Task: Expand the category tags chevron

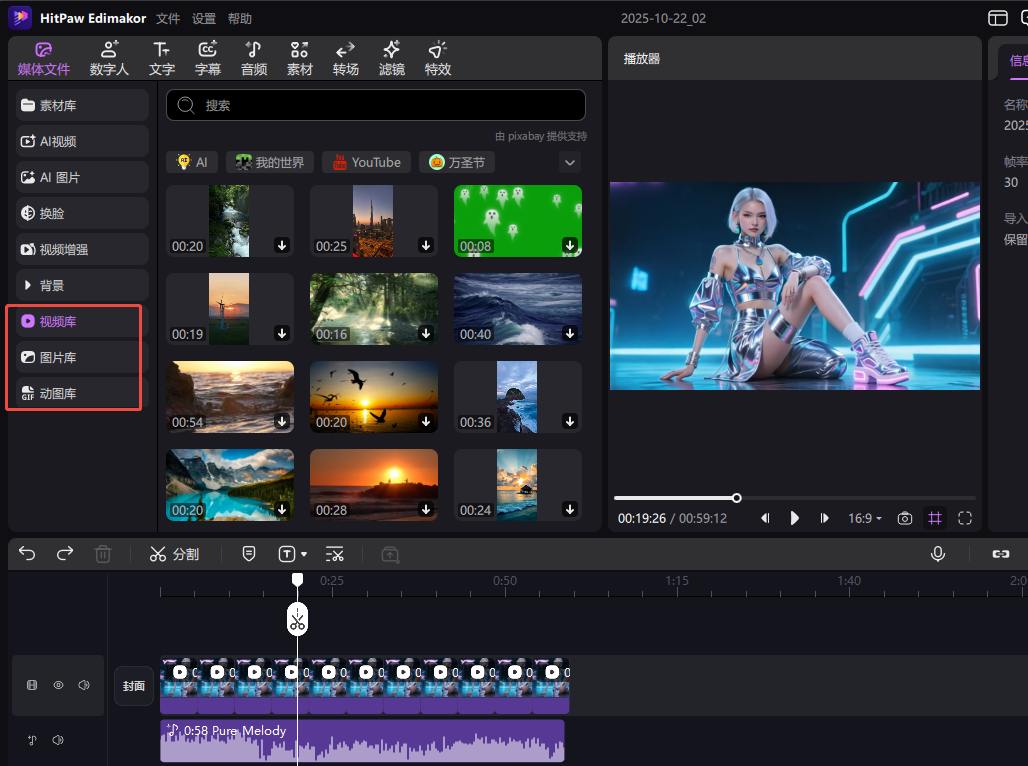Action: click(570, 162)
